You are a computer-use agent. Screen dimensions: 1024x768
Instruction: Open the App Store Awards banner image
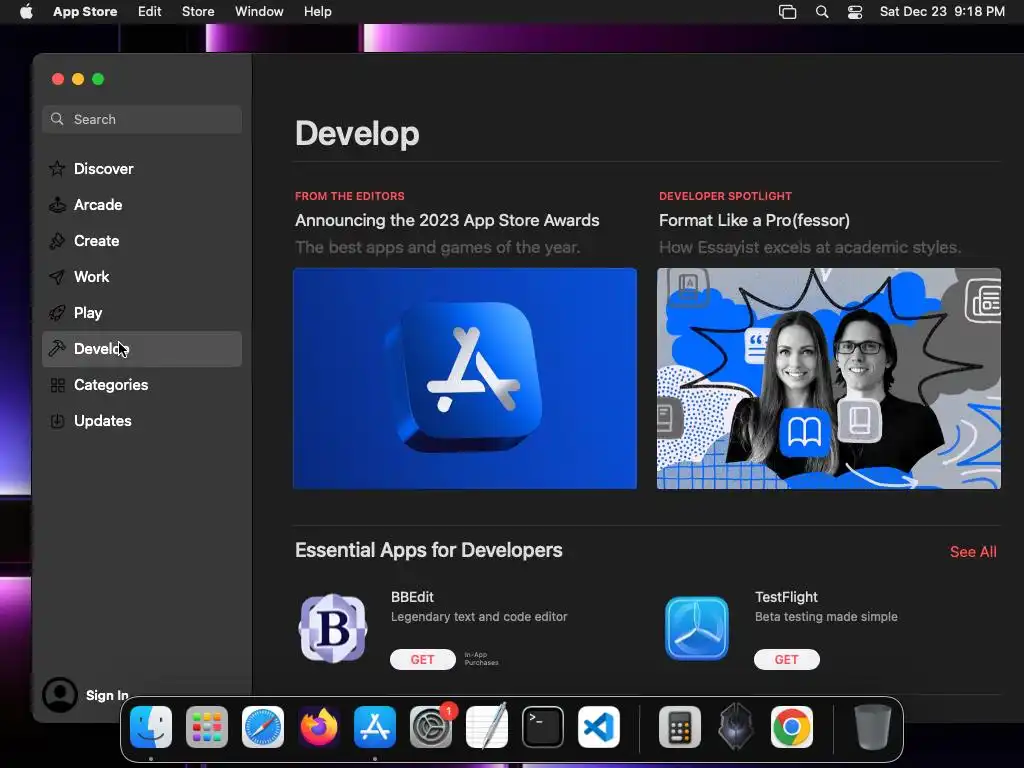(x=465, y=378)
